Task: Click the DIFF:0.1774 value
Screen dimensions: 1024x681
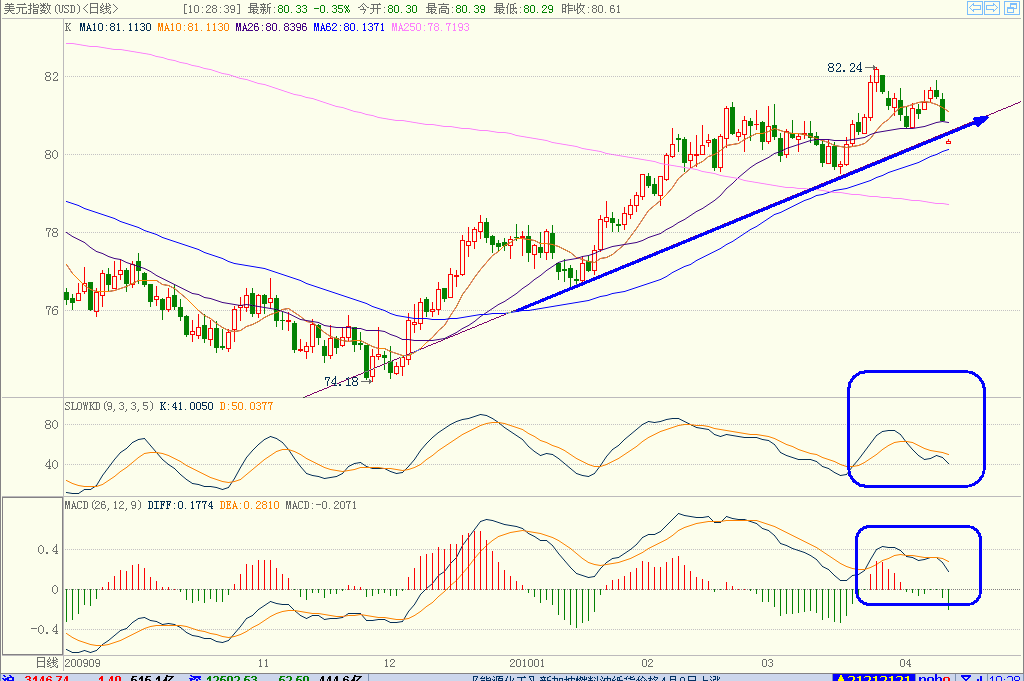Action: (180, 505)
